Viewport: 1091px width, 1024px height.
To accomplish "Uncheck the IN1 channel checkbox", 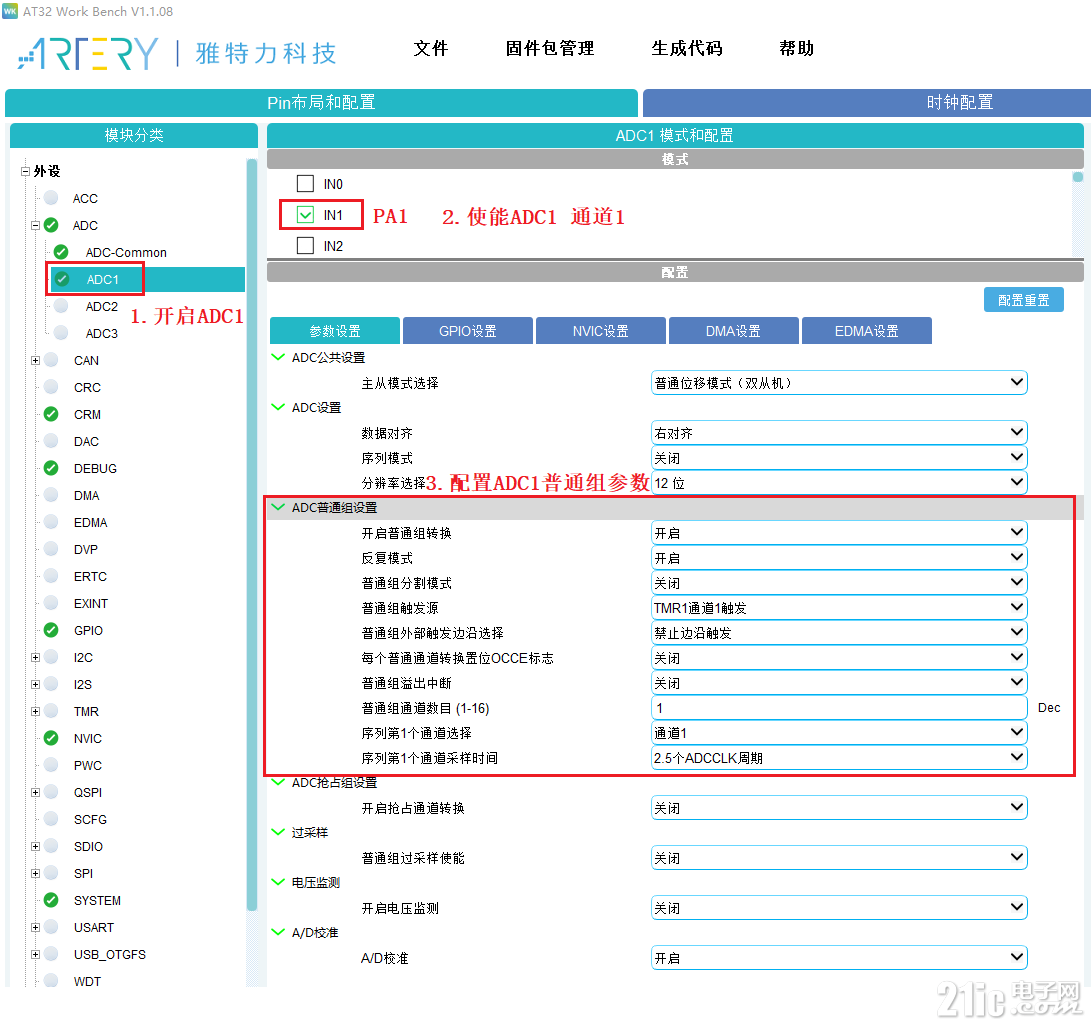I will [305, 215].
